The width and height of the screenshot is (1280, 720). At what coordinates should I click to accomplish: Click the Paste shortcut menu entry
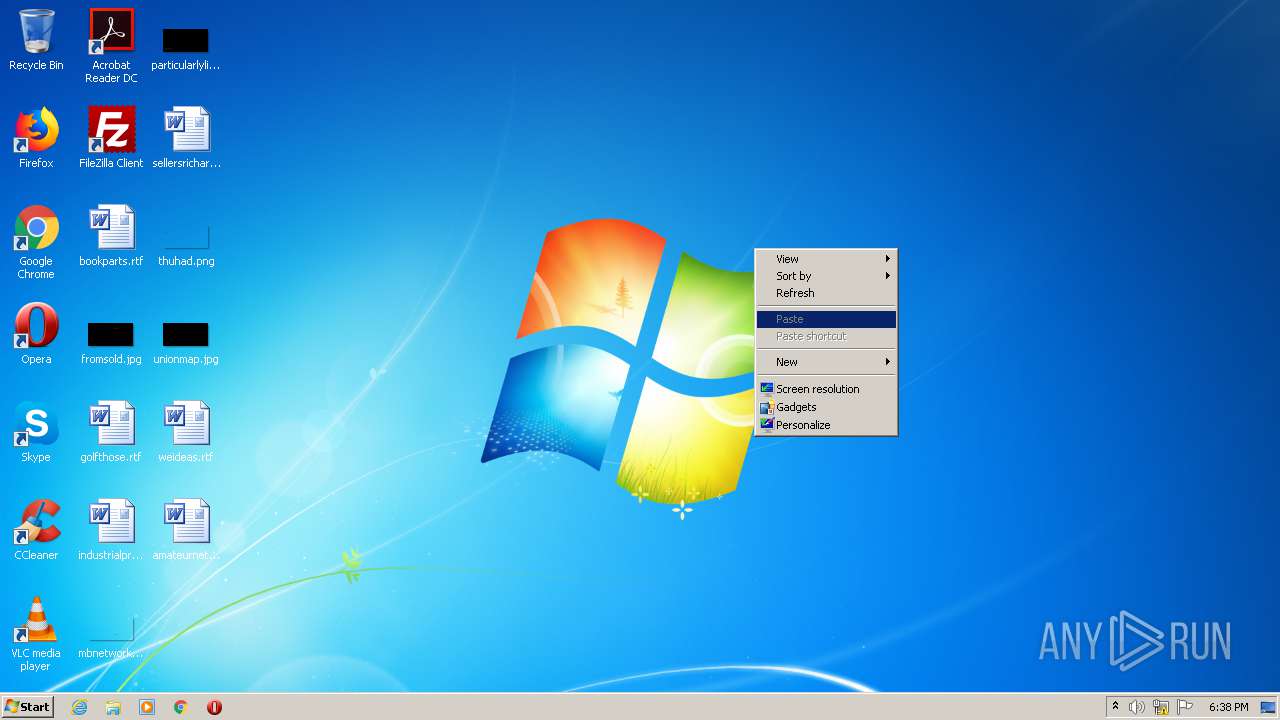(x=826, y=336)
